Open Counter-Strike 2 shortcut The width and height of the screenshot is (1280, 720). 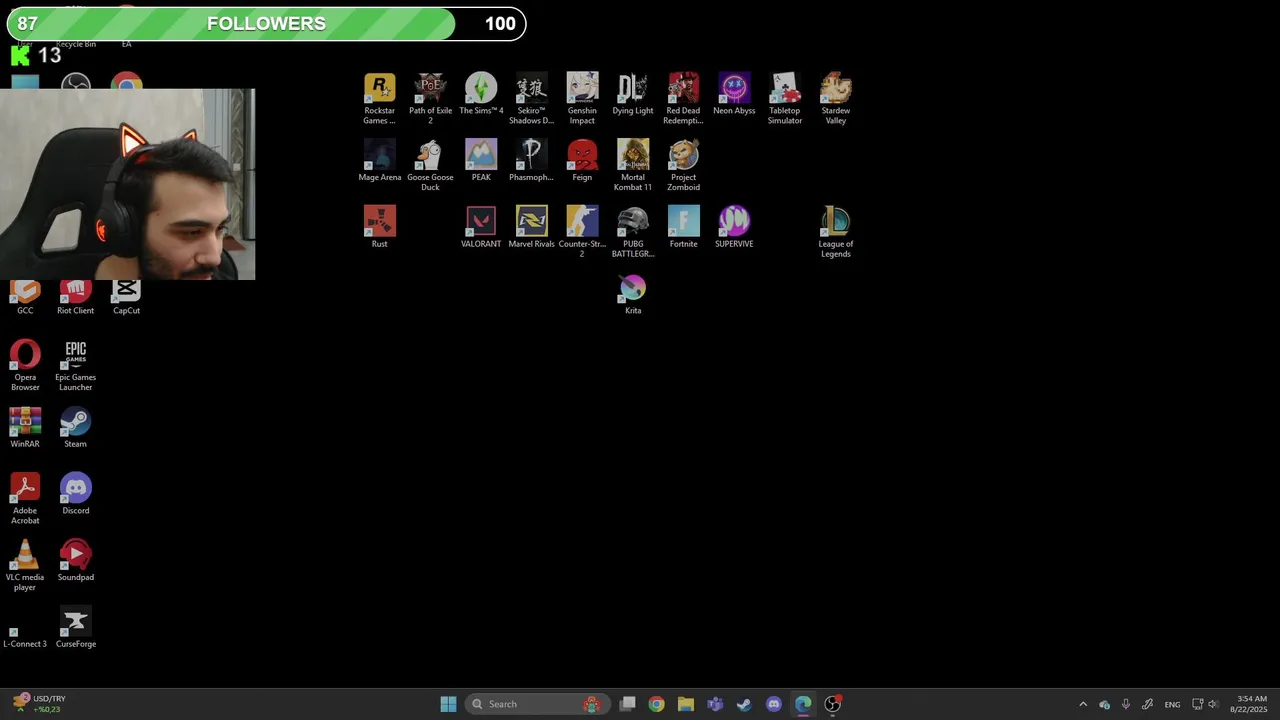point(582,232)
